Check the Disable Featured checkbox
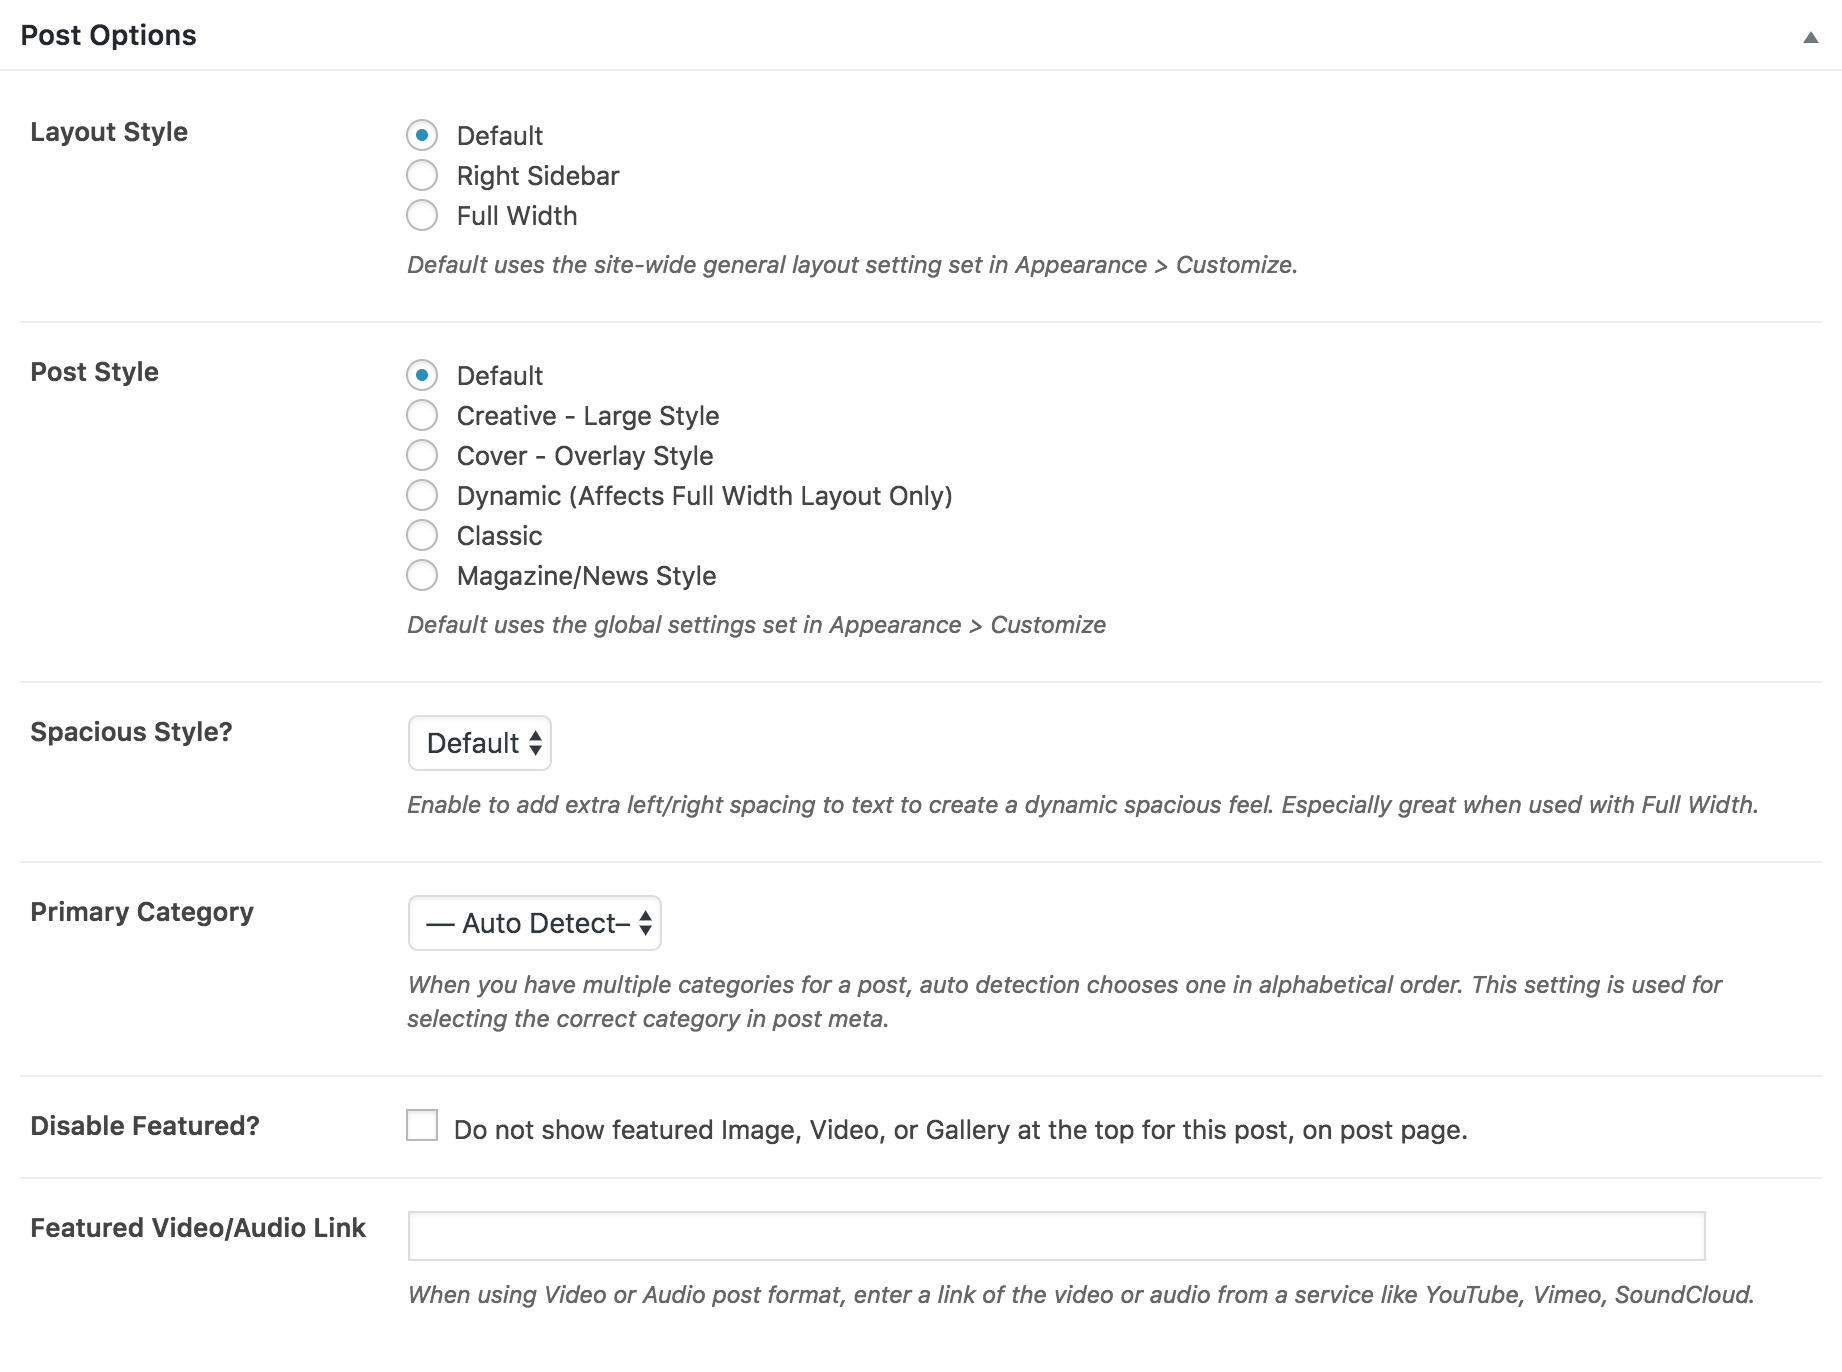The height and width of the screenshot is (1372, 1842). (422, 1125)
